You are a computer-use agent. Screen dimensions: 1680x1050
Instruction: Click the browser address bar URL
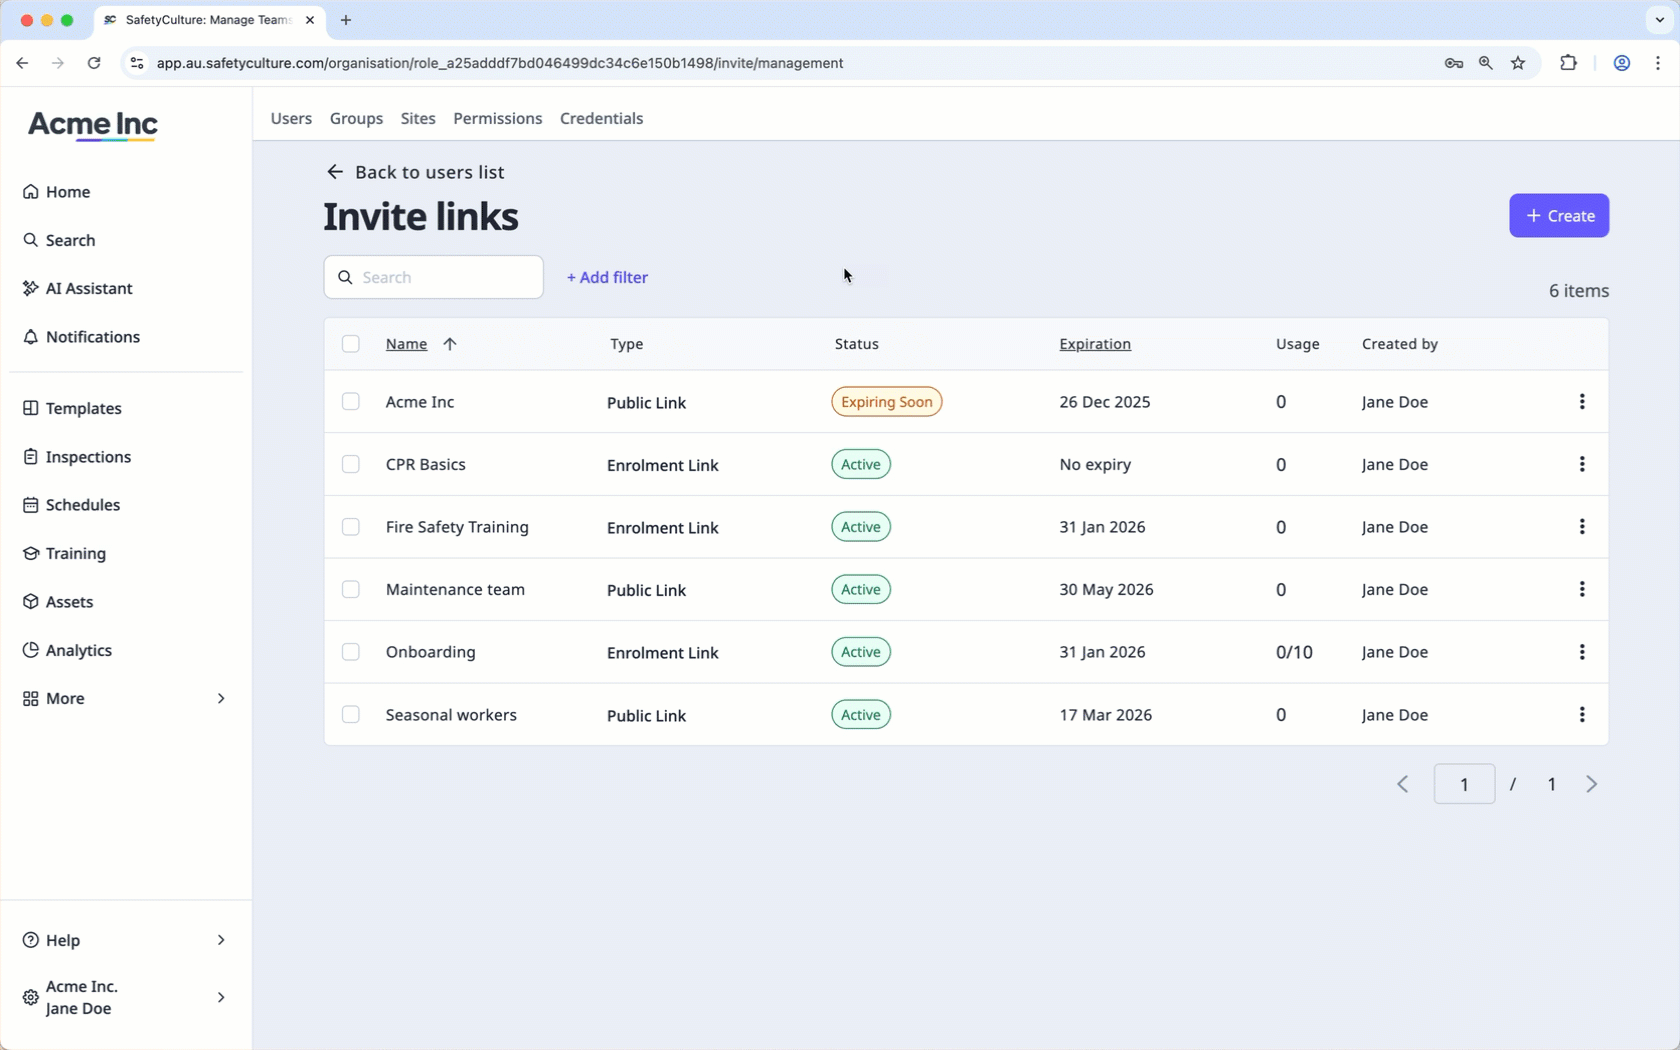[x=500, y=63]
